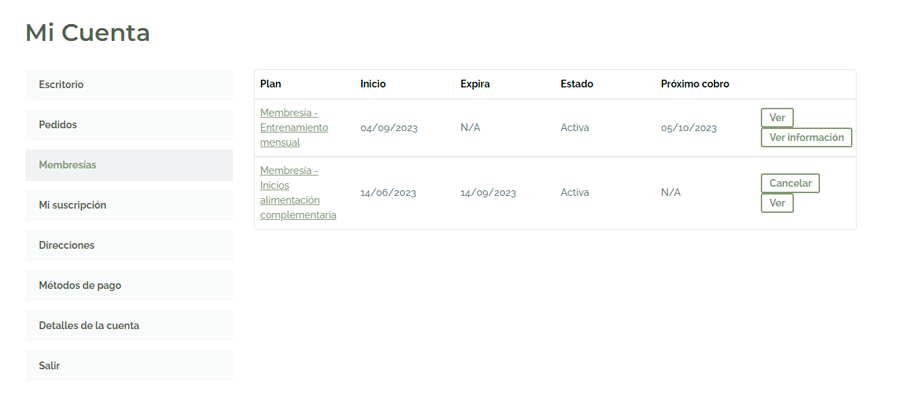
Task: Open Métodos de pago
Action: pyautogui.click(x=129, y=285)
